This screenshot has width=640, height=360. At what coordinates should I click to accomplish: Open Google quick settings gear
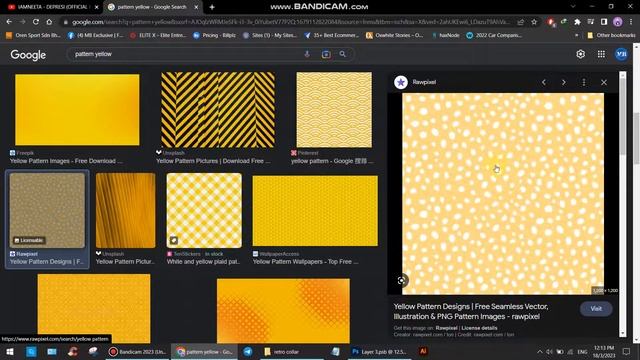(x=580, y=54)
